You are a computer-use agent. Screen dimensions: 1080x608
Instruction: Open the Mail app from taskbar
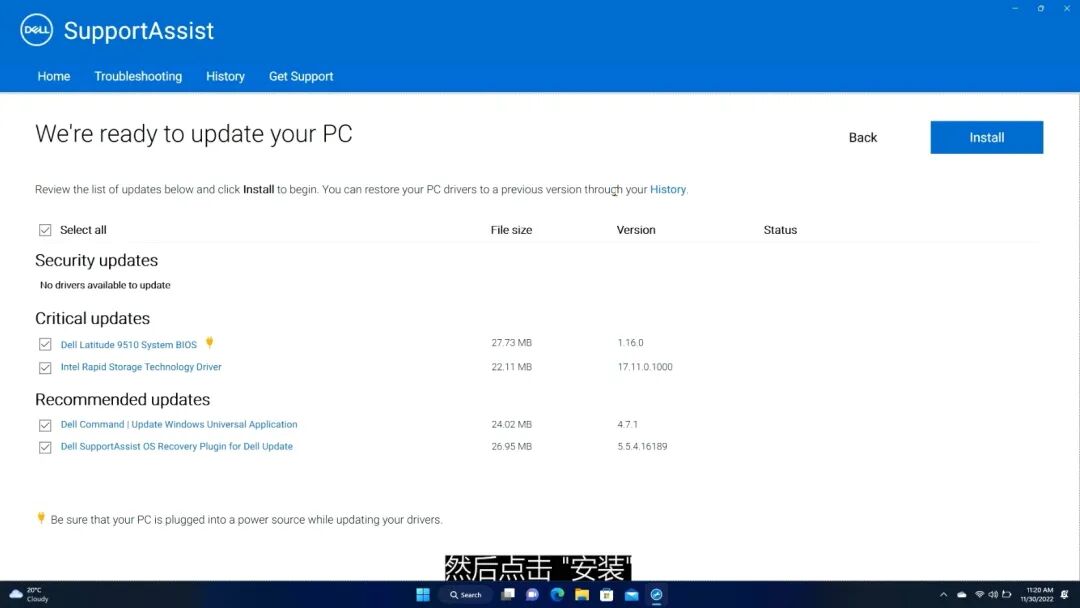(x=632, y=594)
